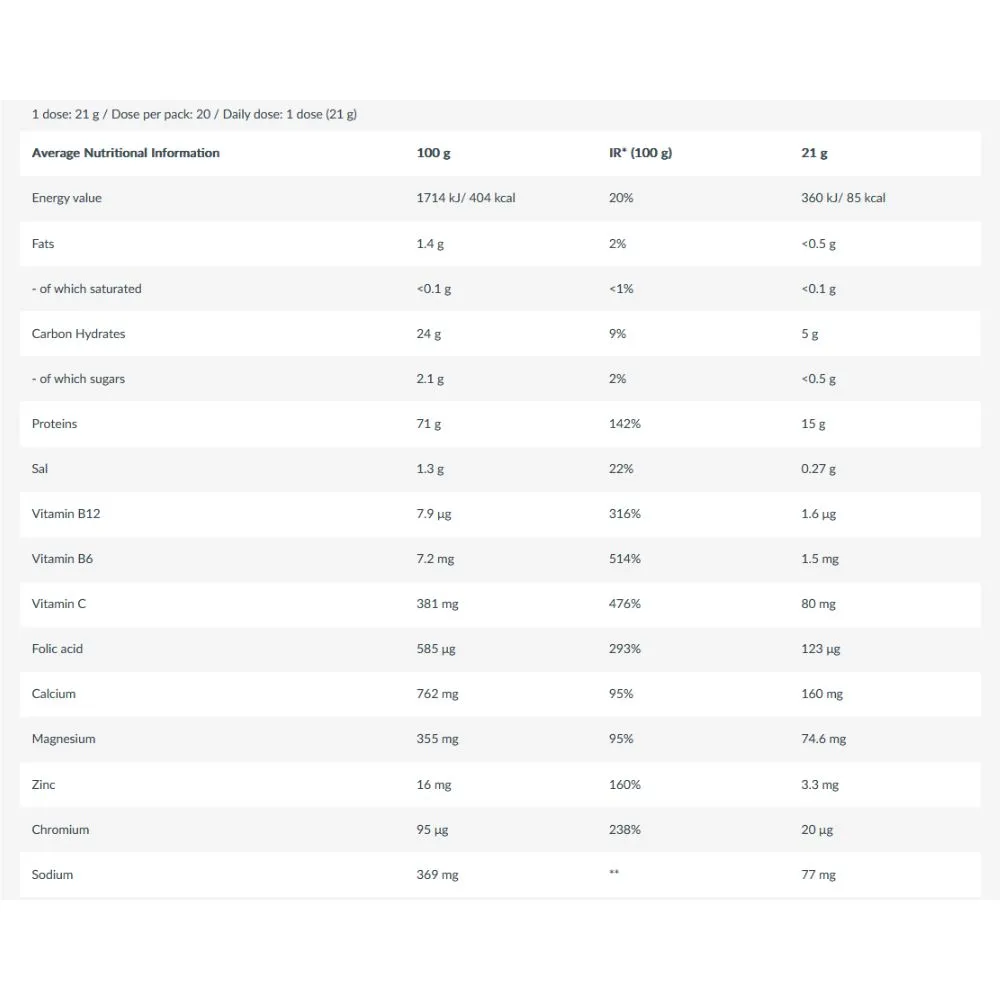Select the '100 g' column header
Screen dimensions: 1000x1000
tap(434, 153)
